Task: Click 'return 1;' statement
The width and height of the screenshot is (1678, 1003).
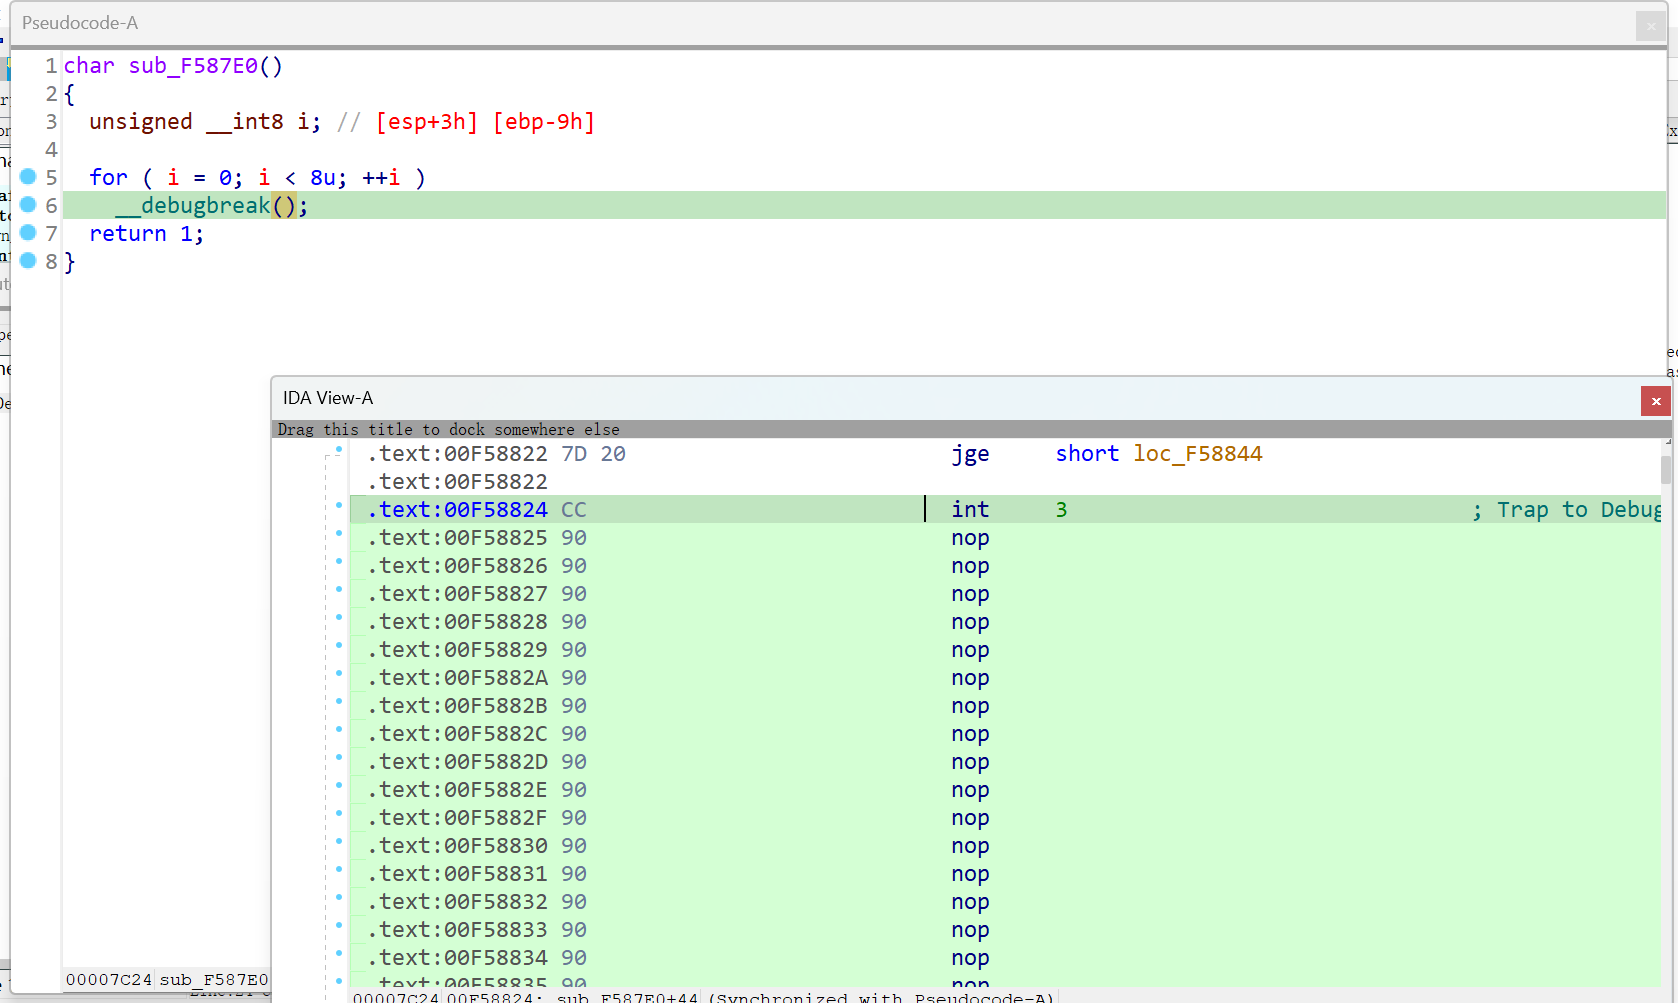Action: tap(146, 234)
